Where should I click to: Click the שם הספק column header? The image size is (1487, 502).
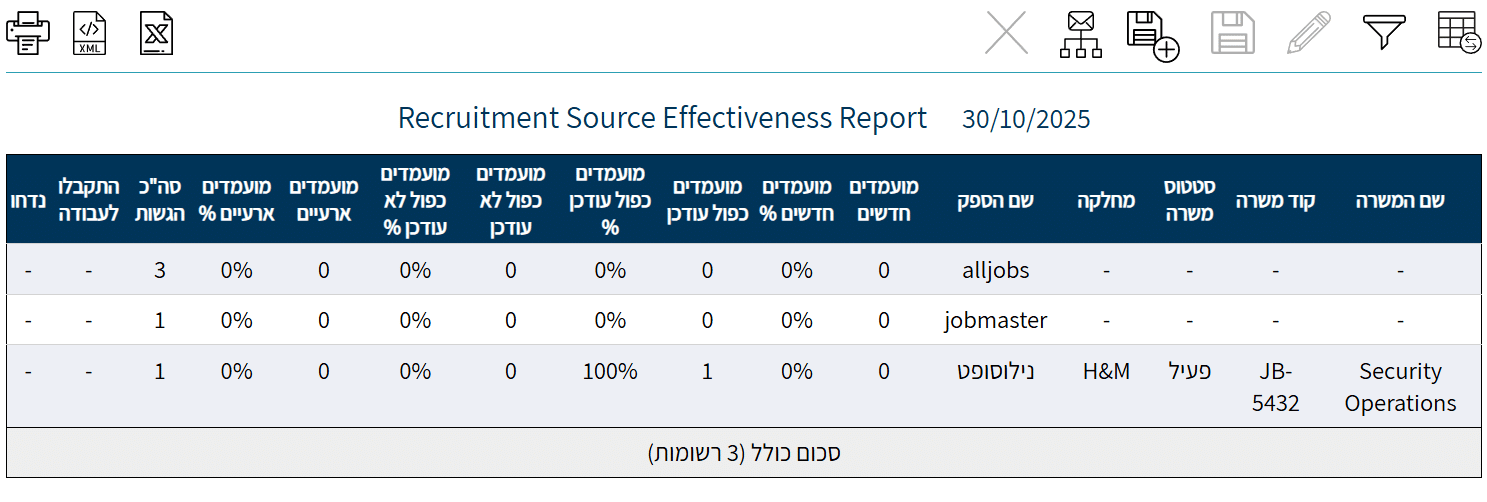pos(995,200)
